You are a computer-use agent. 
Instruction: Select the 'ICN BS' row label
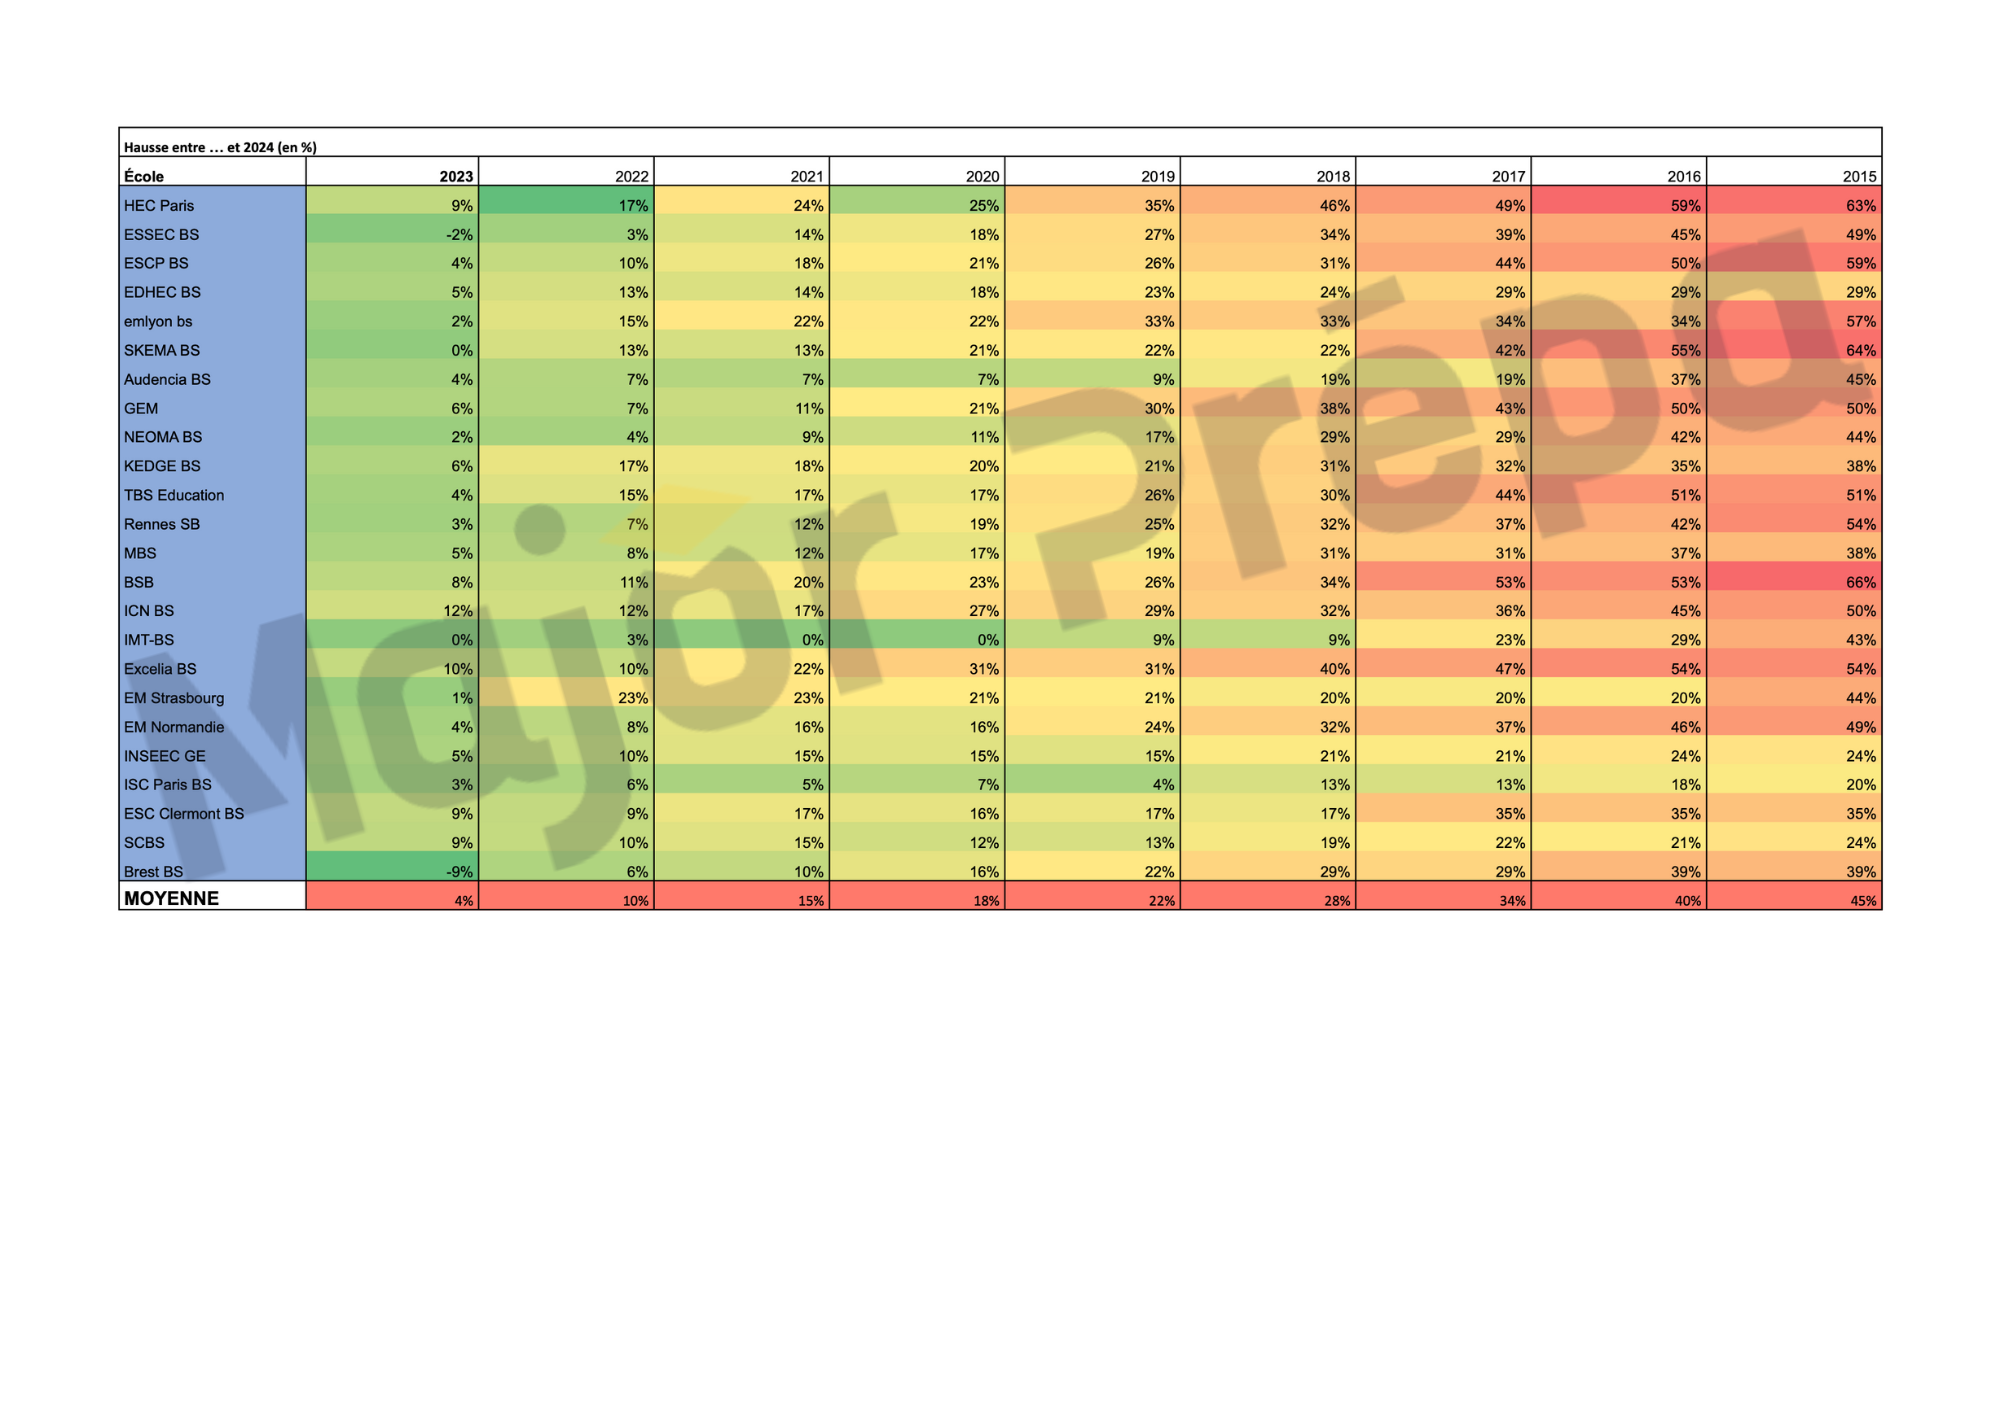point(149,610)
